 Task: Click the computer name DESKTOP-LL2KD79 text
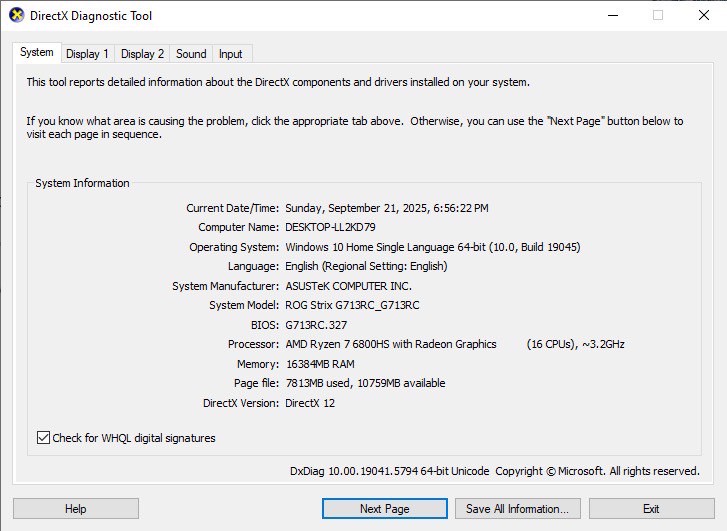pyautogui.click(x=330, y=227)
